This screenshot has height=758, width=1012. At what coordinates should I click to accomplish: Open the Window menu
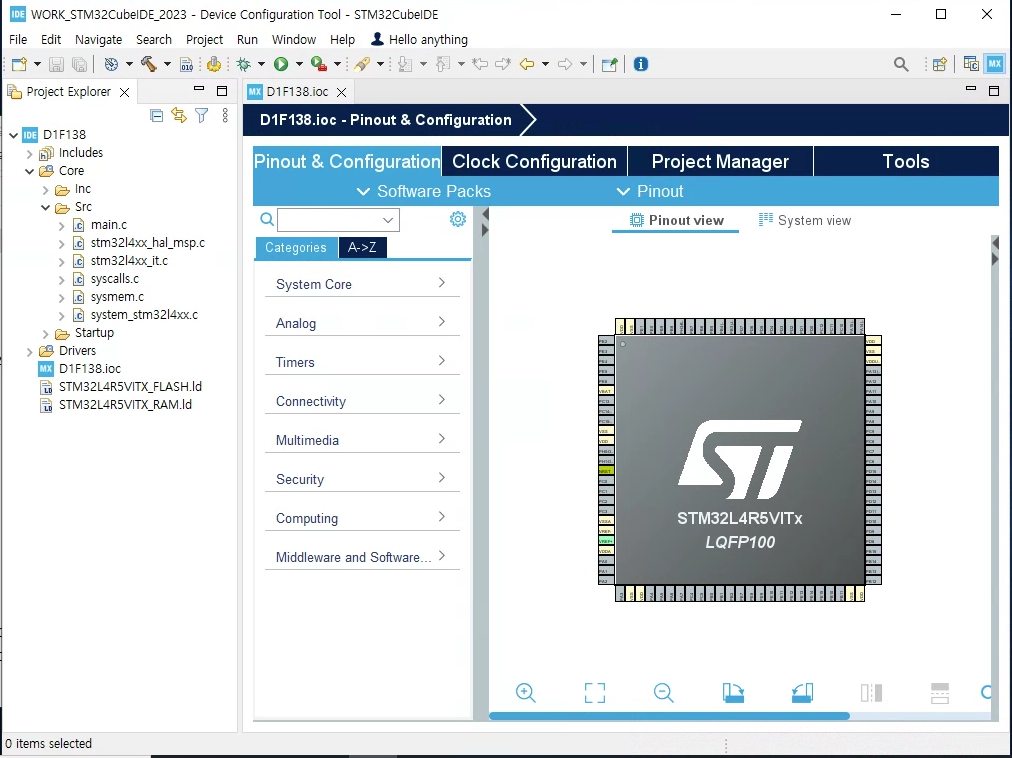click(x=294, y=39)
